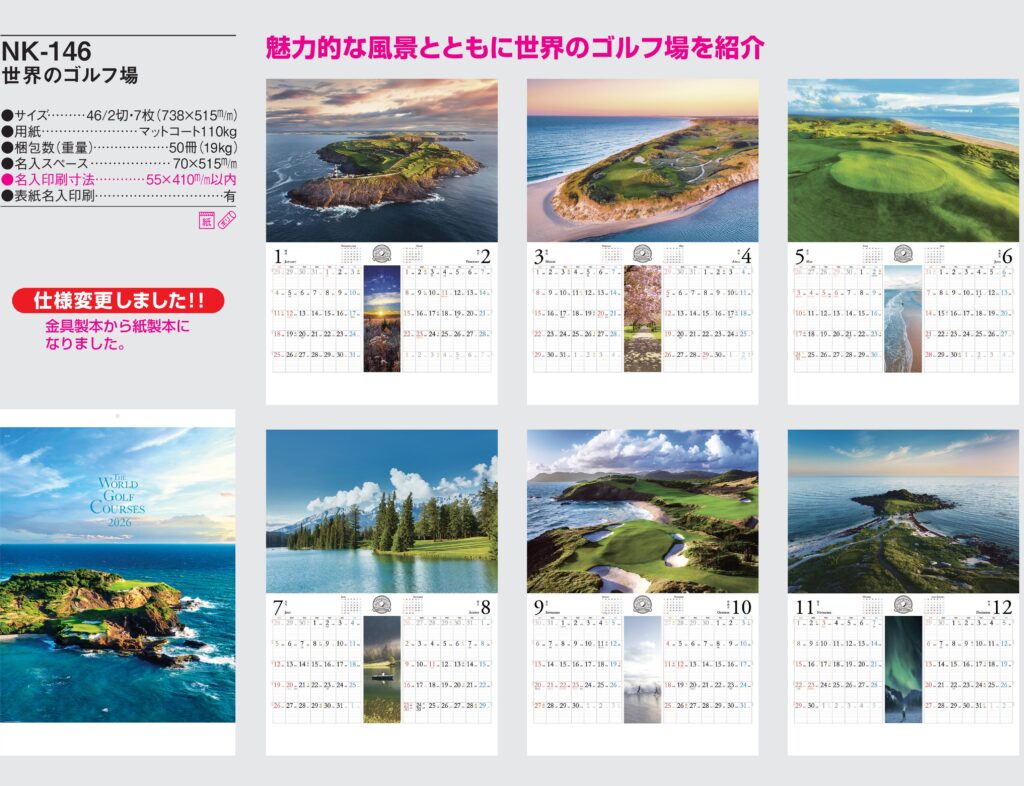The height and width of the screenshot is (786, 1024).
Task: Open the mountain lake golf course photo
Action: pyautogui.click(x=381, y=511)
